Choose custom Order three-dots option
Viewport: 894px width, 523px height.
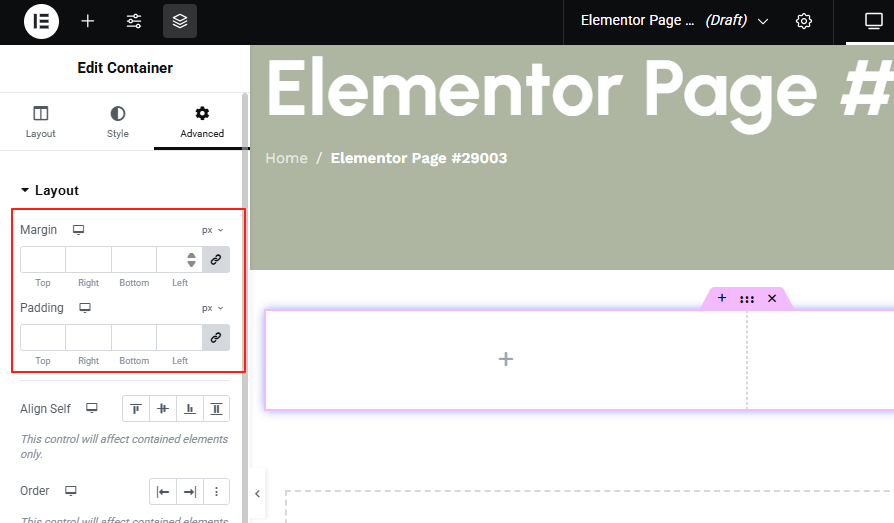point(217,492)
